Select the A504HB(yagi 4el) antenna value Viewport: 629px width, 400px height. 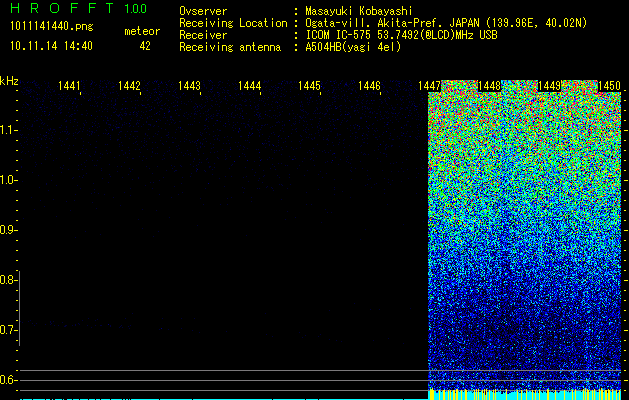pyautogui.click(x=353, y=47)
